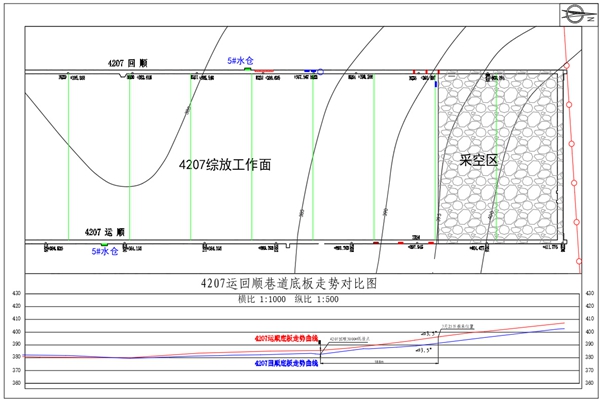Click the blue circle marker on 回顺 roadway
600x400 pixels.
(x=319, y=71)
